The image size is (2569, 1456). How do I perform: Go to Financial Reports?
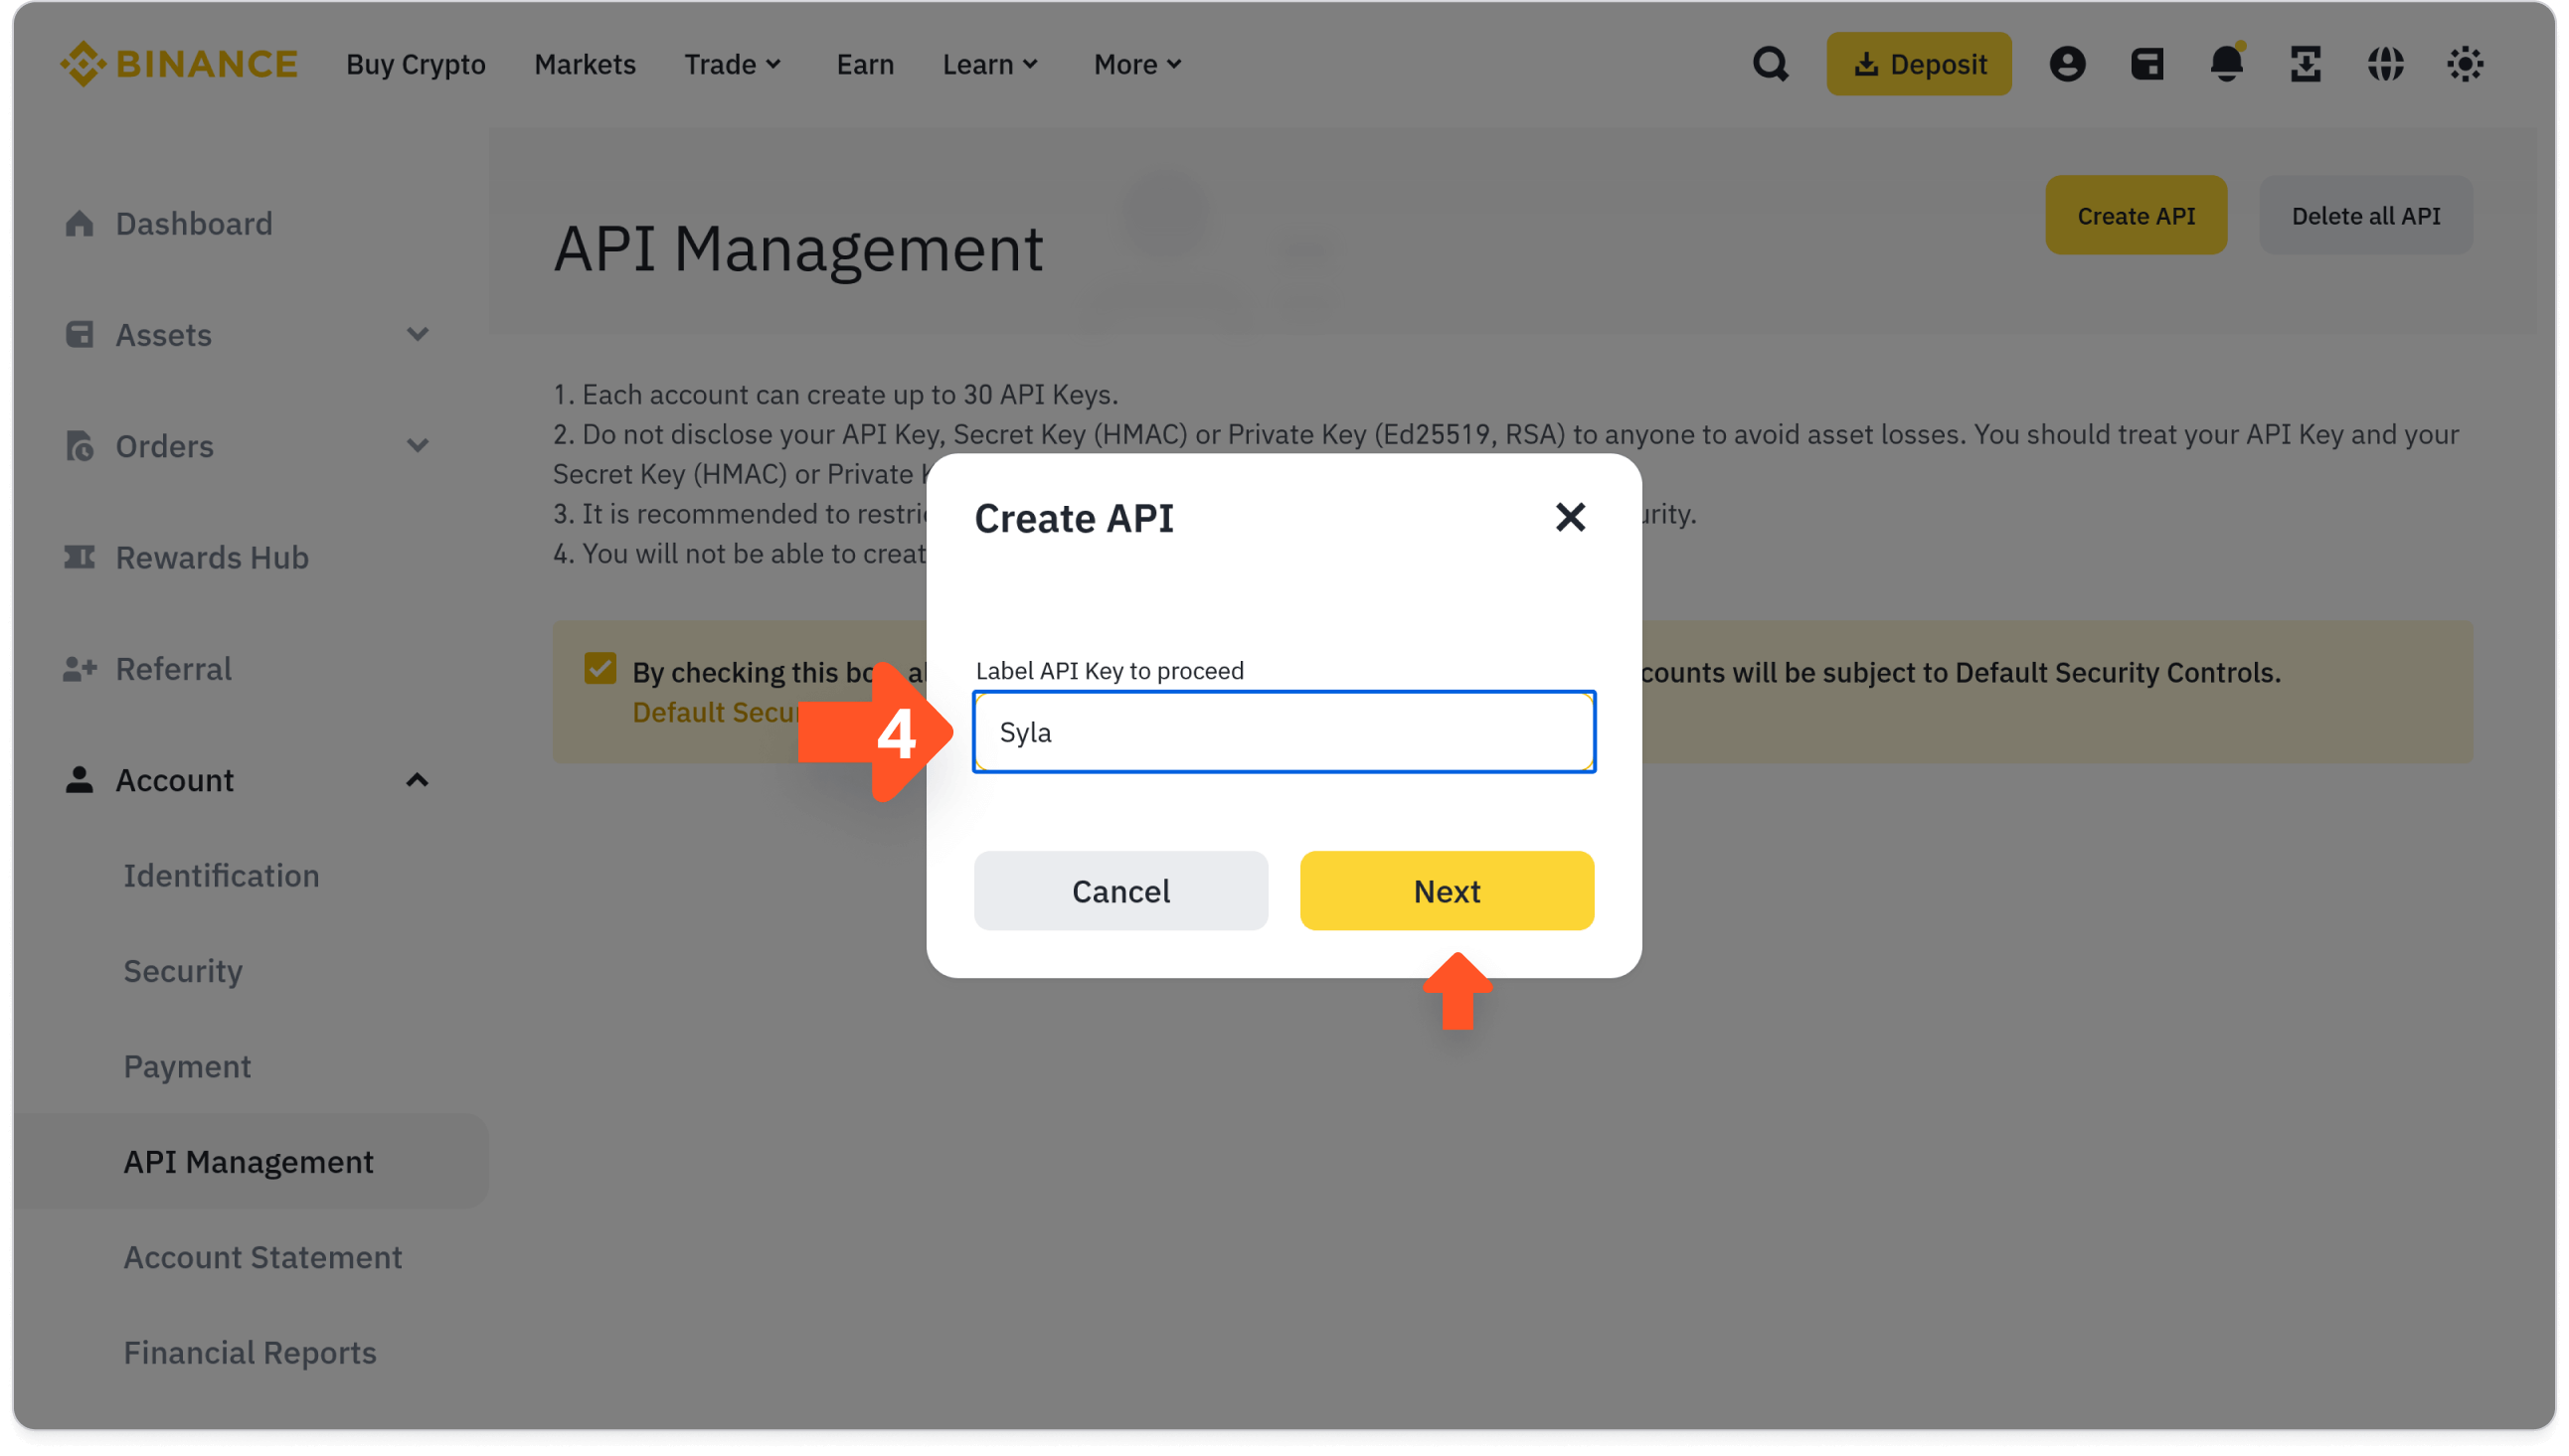pyautogui.click(x=250, y=1352)
